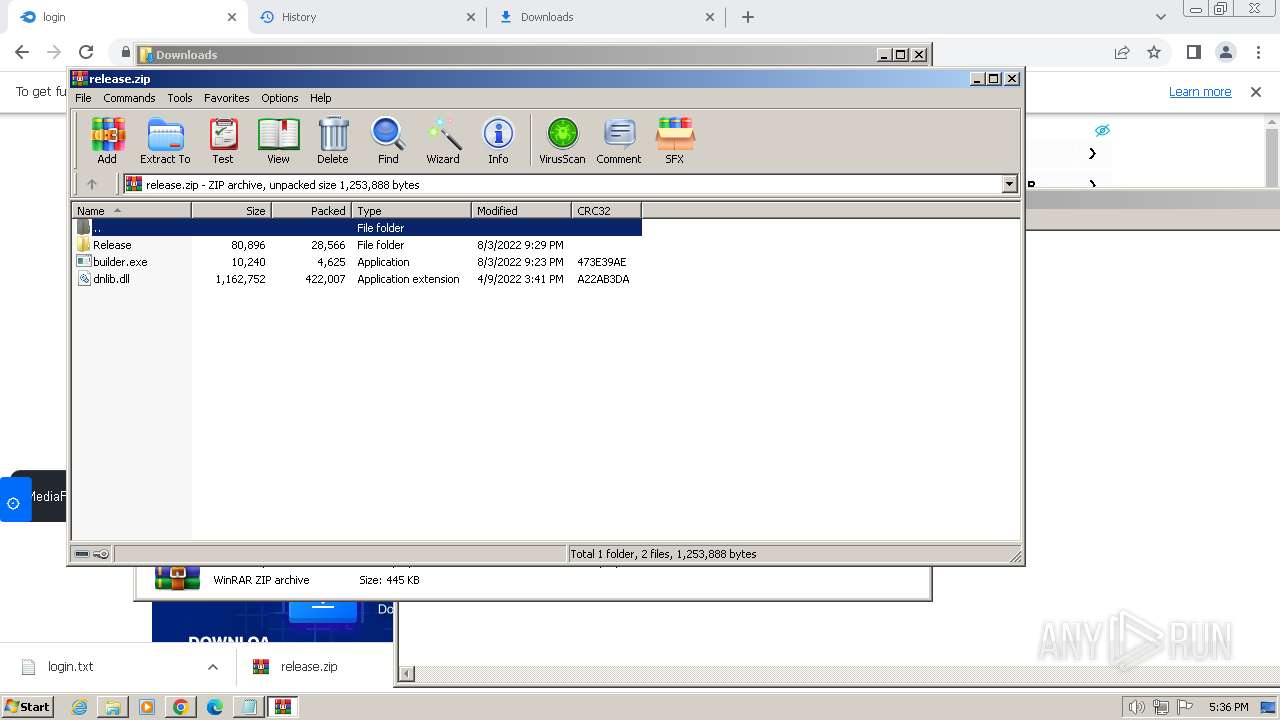Viewport: 1280px width, 720px height.
Task: Reload the browser page
Action: (86, 52)
